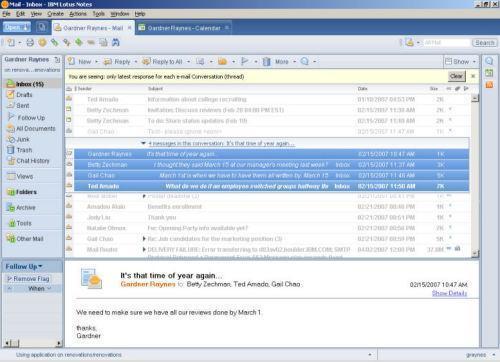This screenshot has width=500, height=362.
Task: Click the search mail input field
Action: pos(446,43)
